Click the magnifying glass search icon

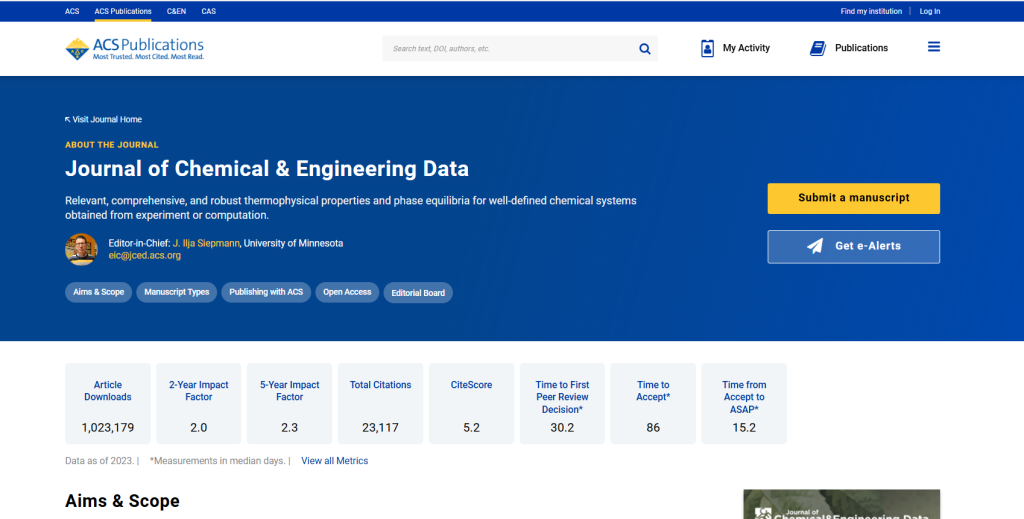645,49
